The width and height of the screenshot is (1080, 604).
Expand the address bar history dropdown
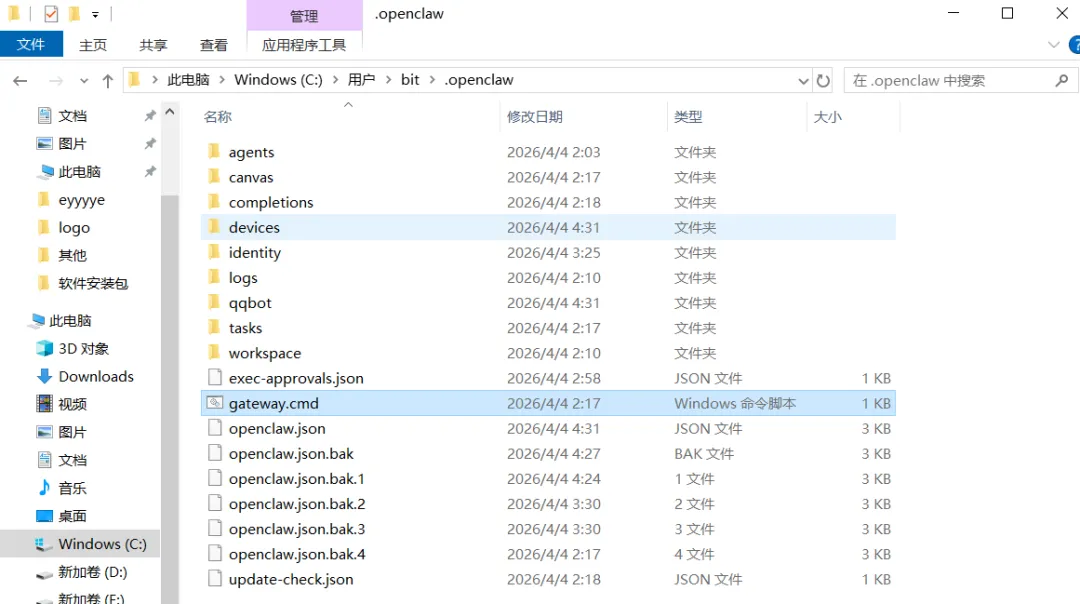point(803,81)
